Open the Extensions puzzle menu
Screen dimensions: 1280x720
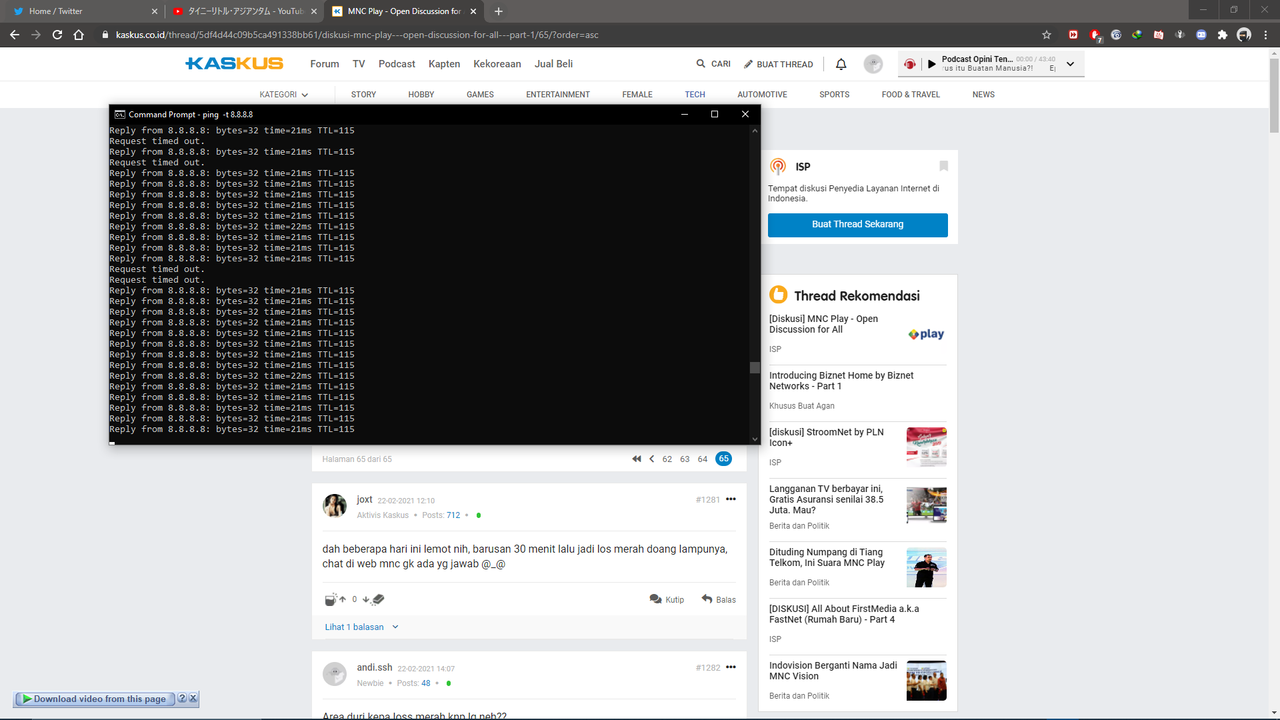tap(1222, 34)
